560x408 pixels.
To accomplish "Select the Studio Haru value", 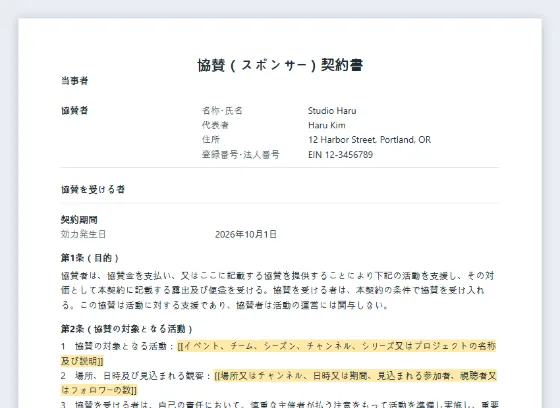I will click(332, 111).
